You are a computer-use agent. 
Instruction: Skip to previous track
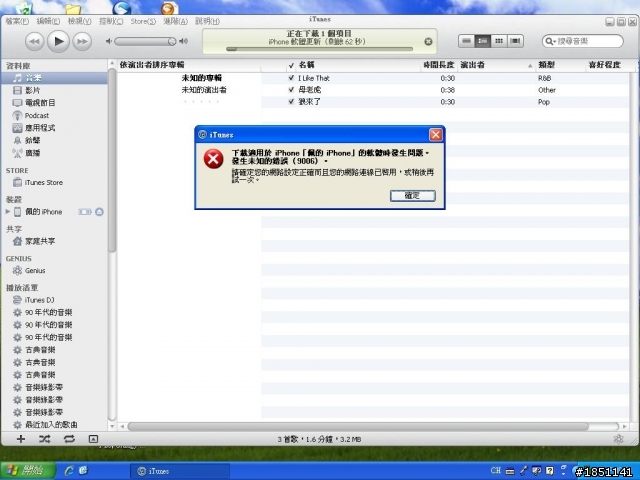(34, 41)
